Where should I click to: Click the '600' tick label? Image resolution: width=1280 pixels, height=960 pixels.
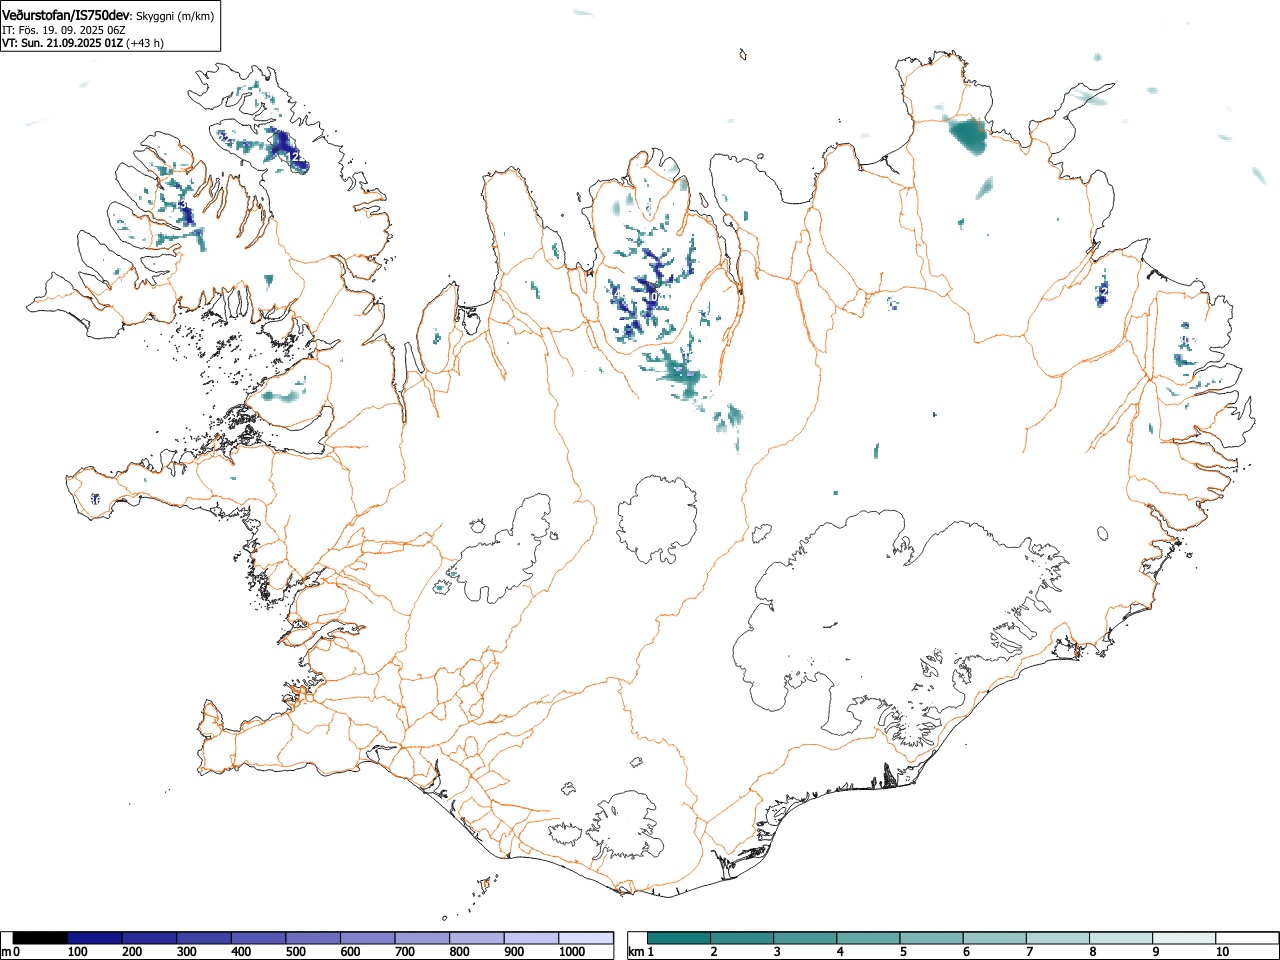[350, 952]
